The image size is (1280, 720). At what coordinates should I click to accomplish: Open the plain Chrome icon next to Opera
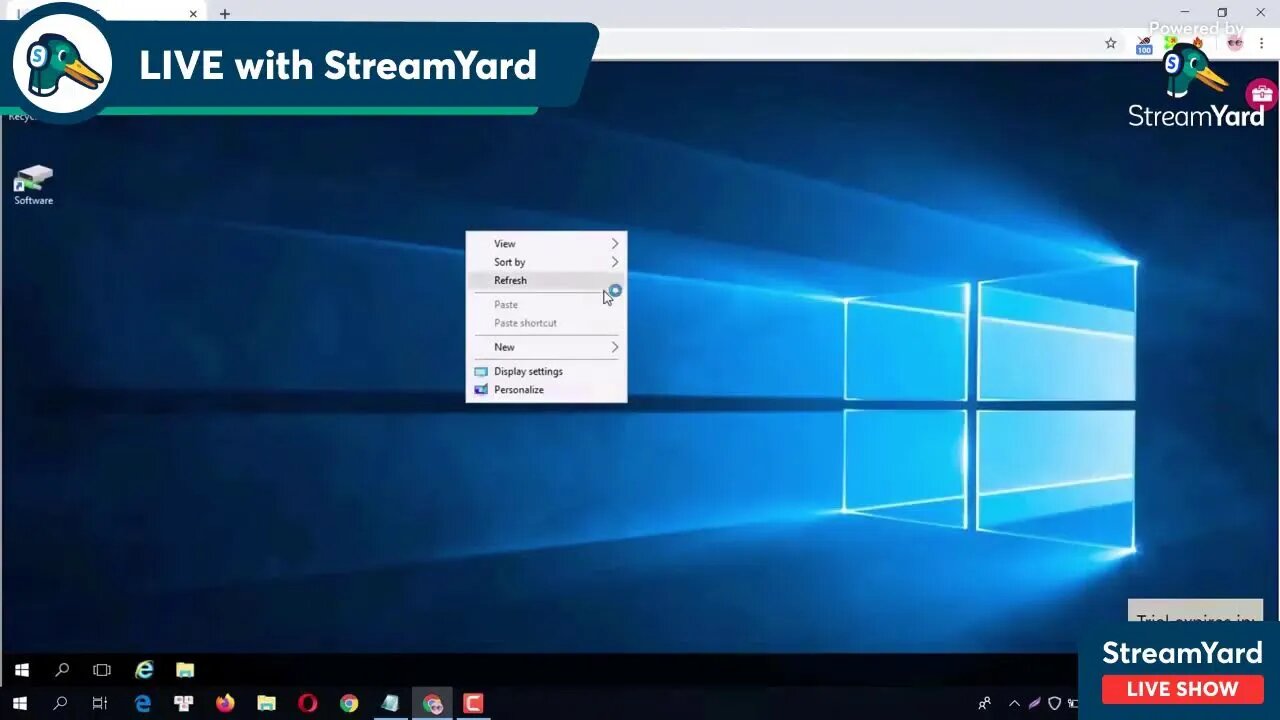coord(348,703)
